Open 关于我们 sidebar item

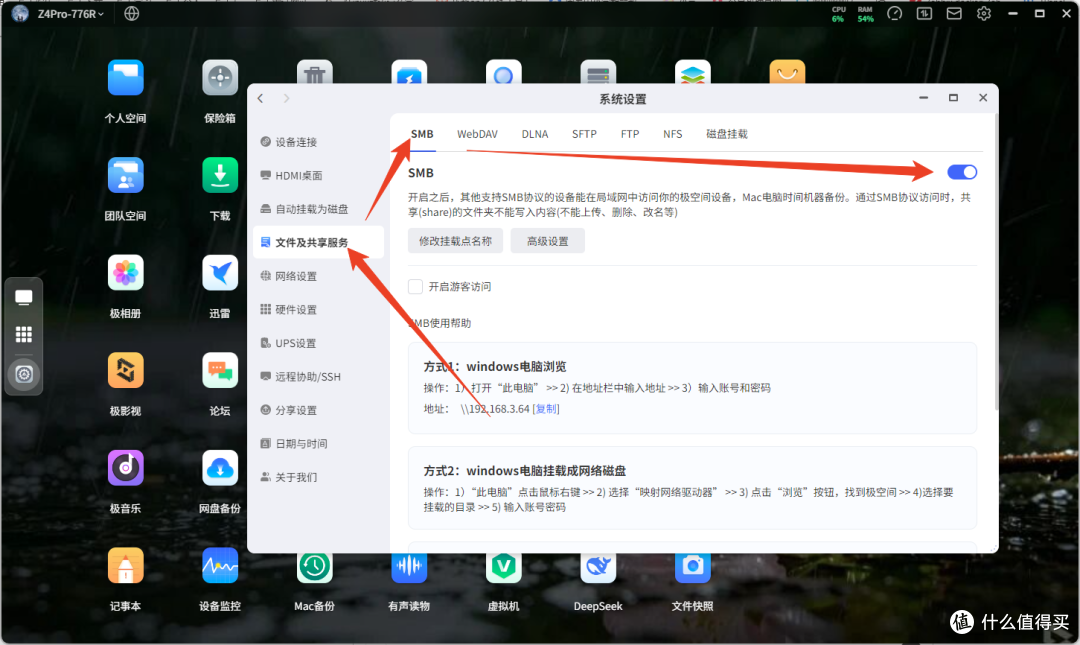click(318, 478)
